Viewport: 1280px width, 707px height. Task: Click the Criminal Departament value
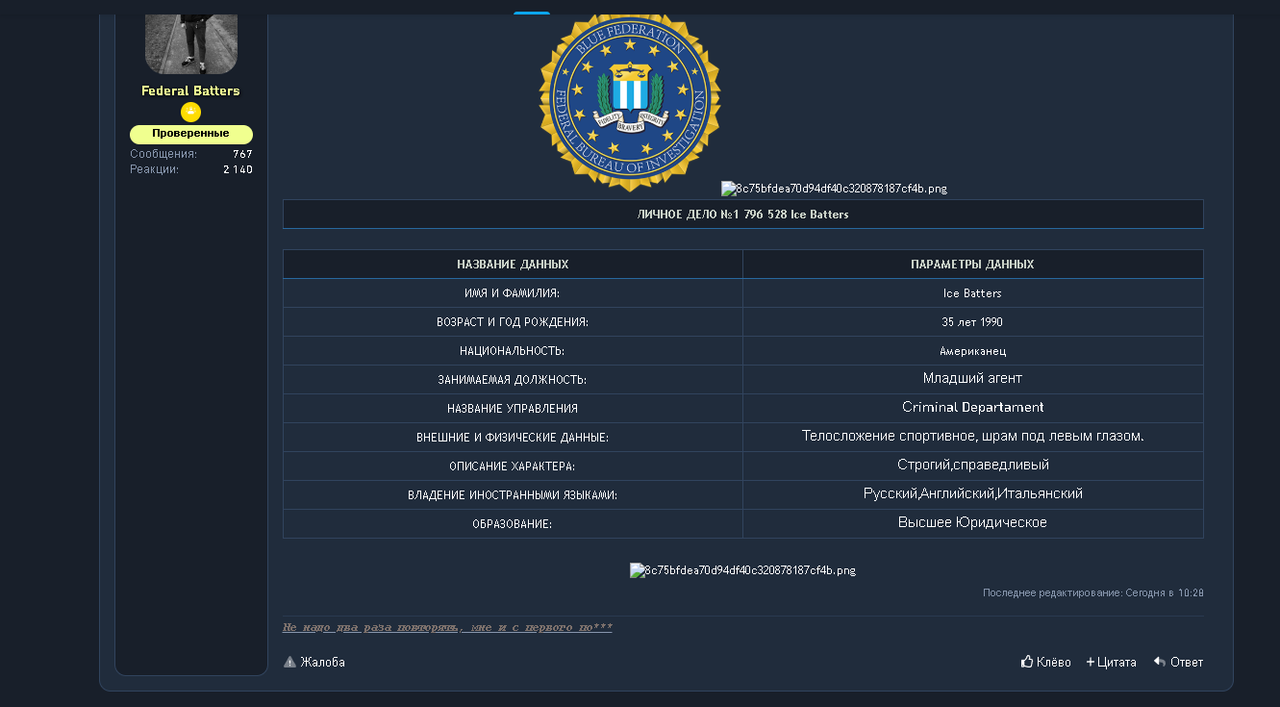(x=973, y=407)
